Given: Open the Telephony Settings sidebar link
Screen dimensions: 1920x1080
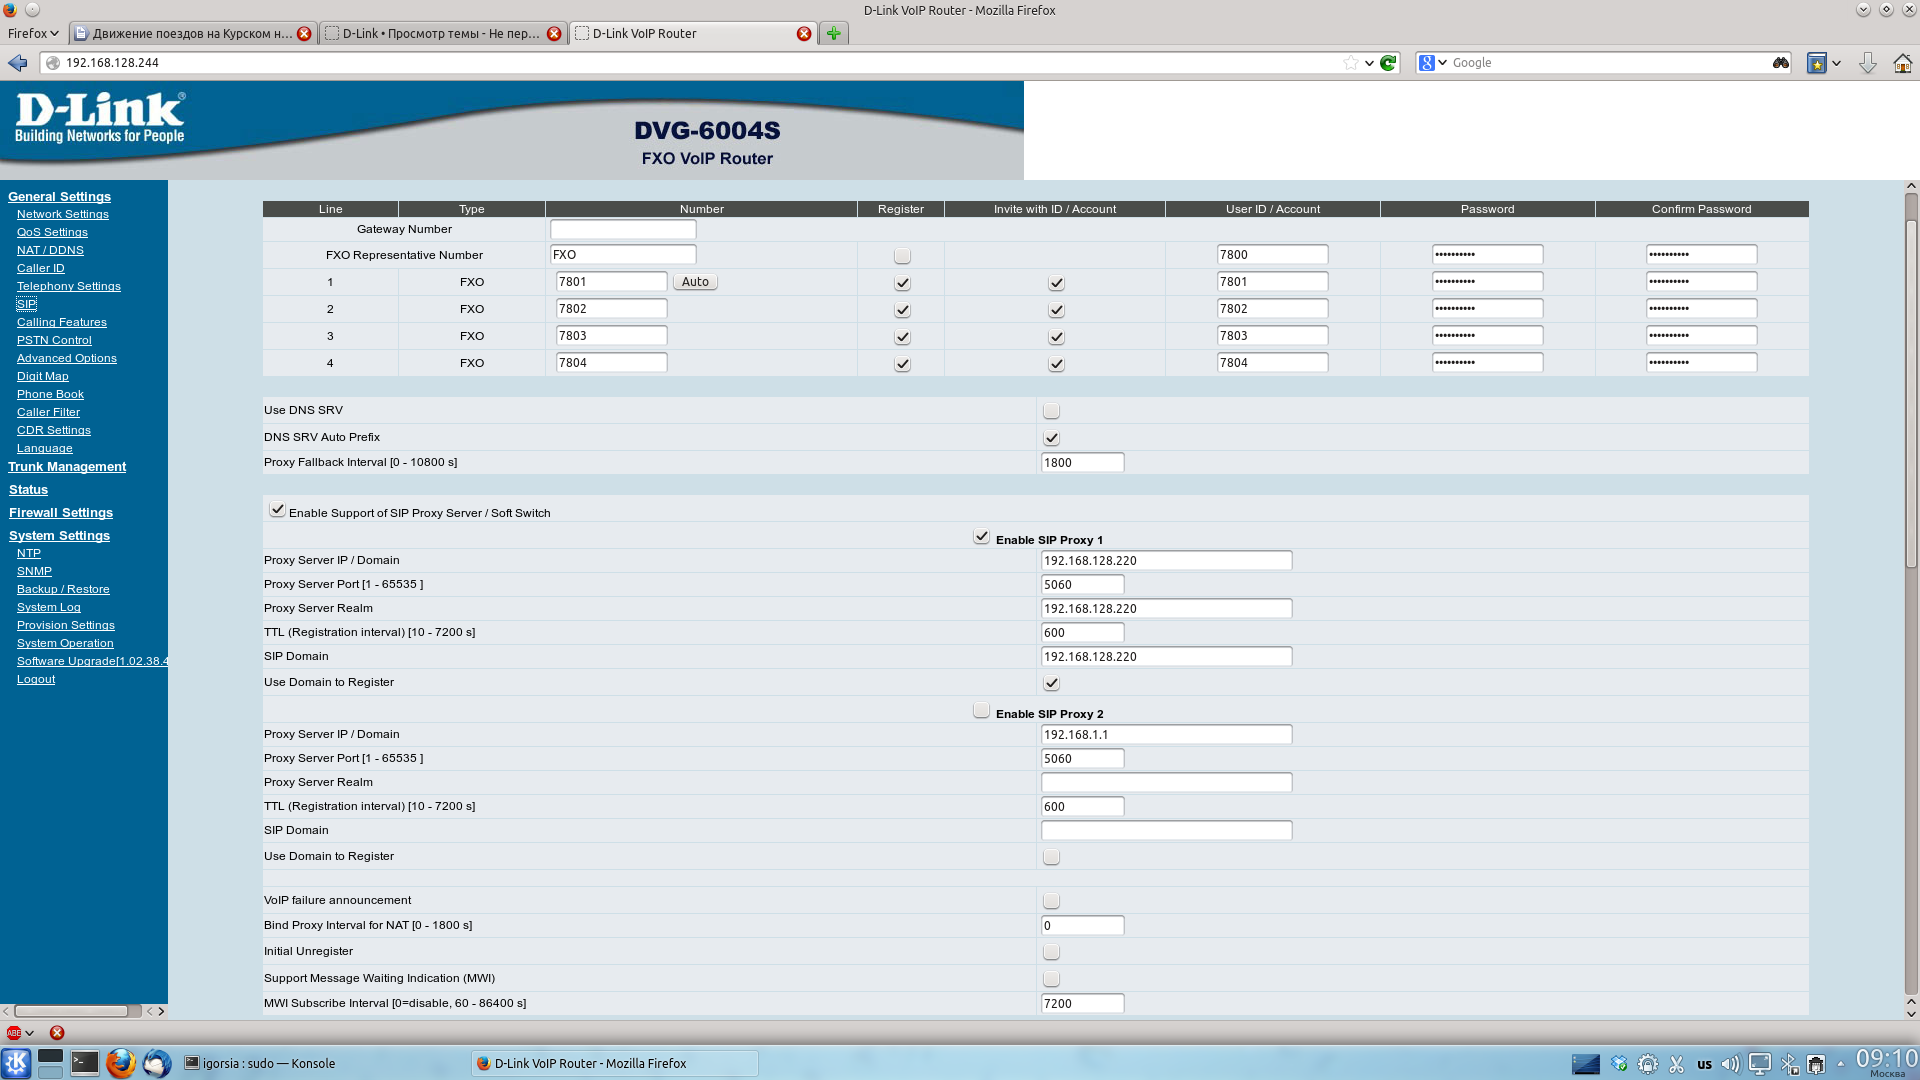Looking at the screenshot, I should [68, 286].
